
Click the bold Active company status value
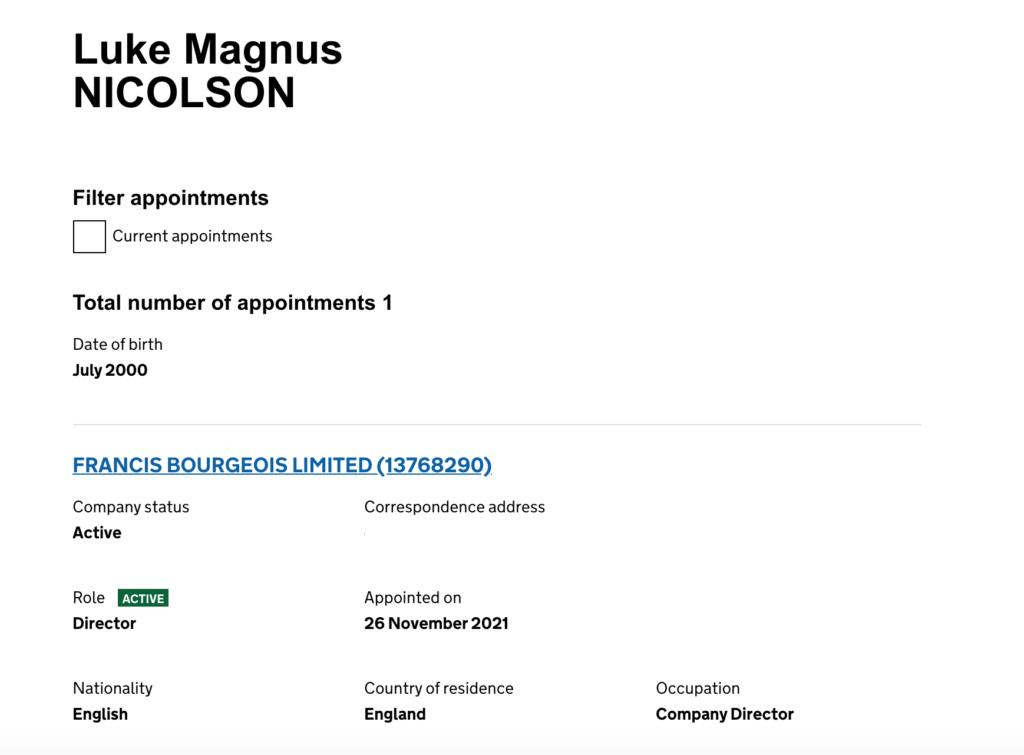tap(97, 533)
